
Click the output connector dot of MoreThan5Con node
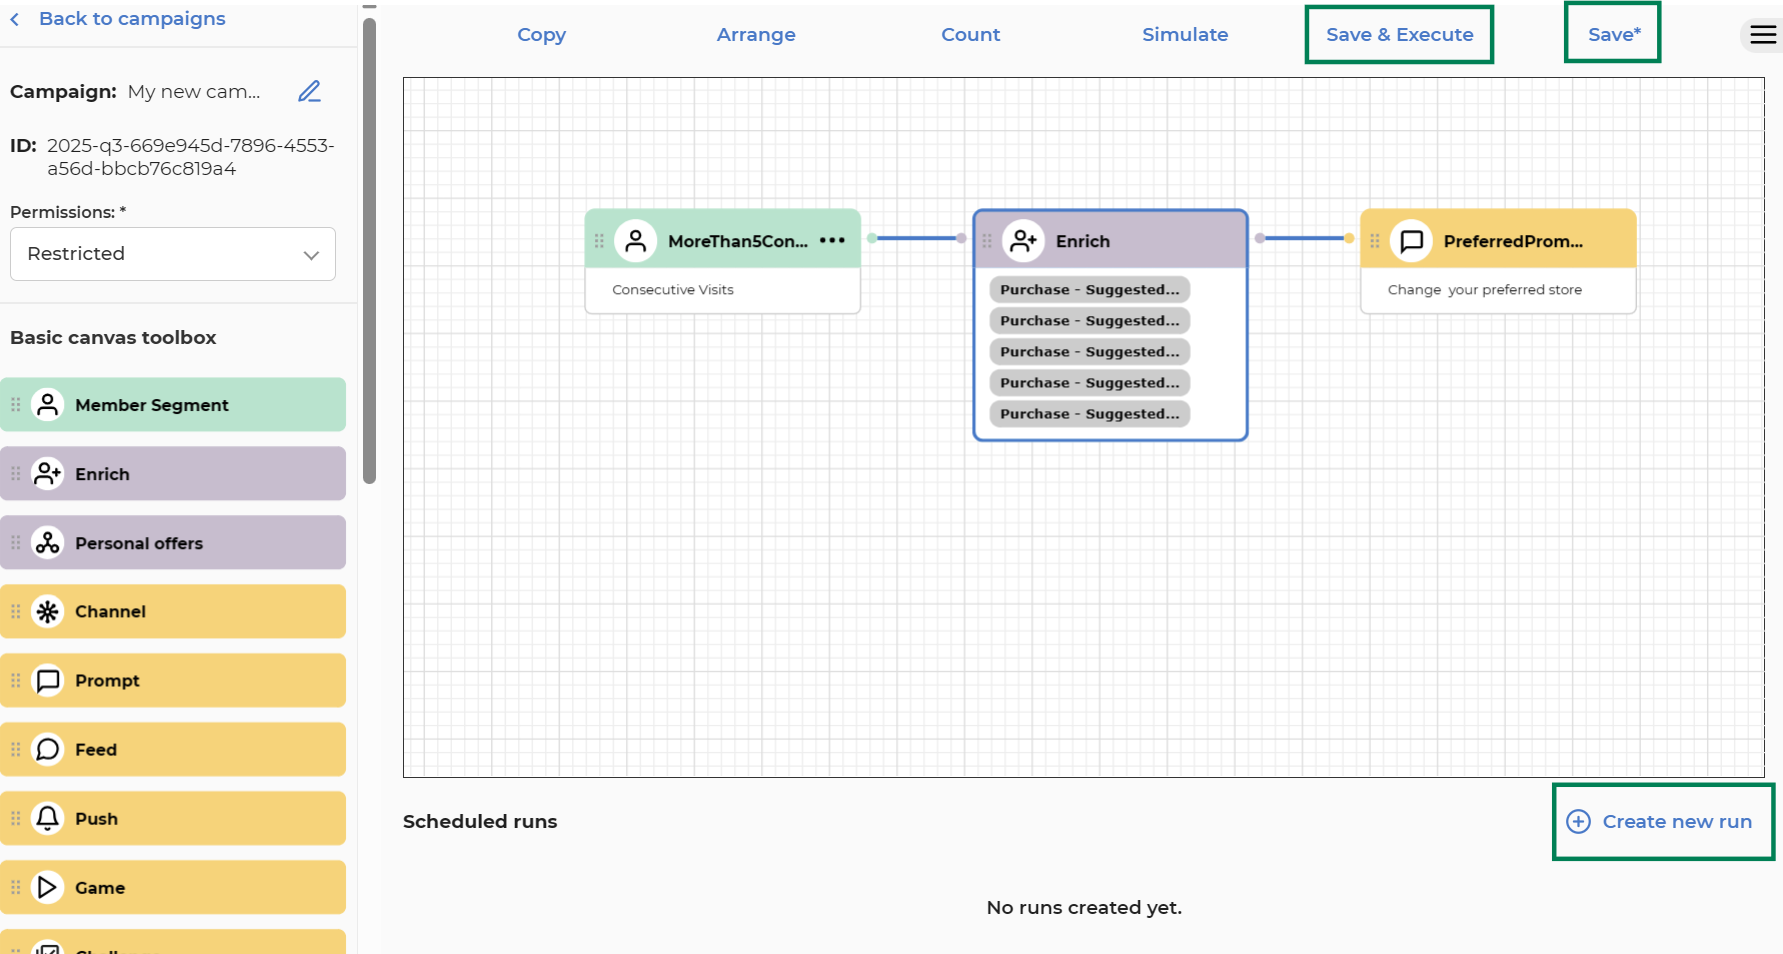tap(872, 238)
